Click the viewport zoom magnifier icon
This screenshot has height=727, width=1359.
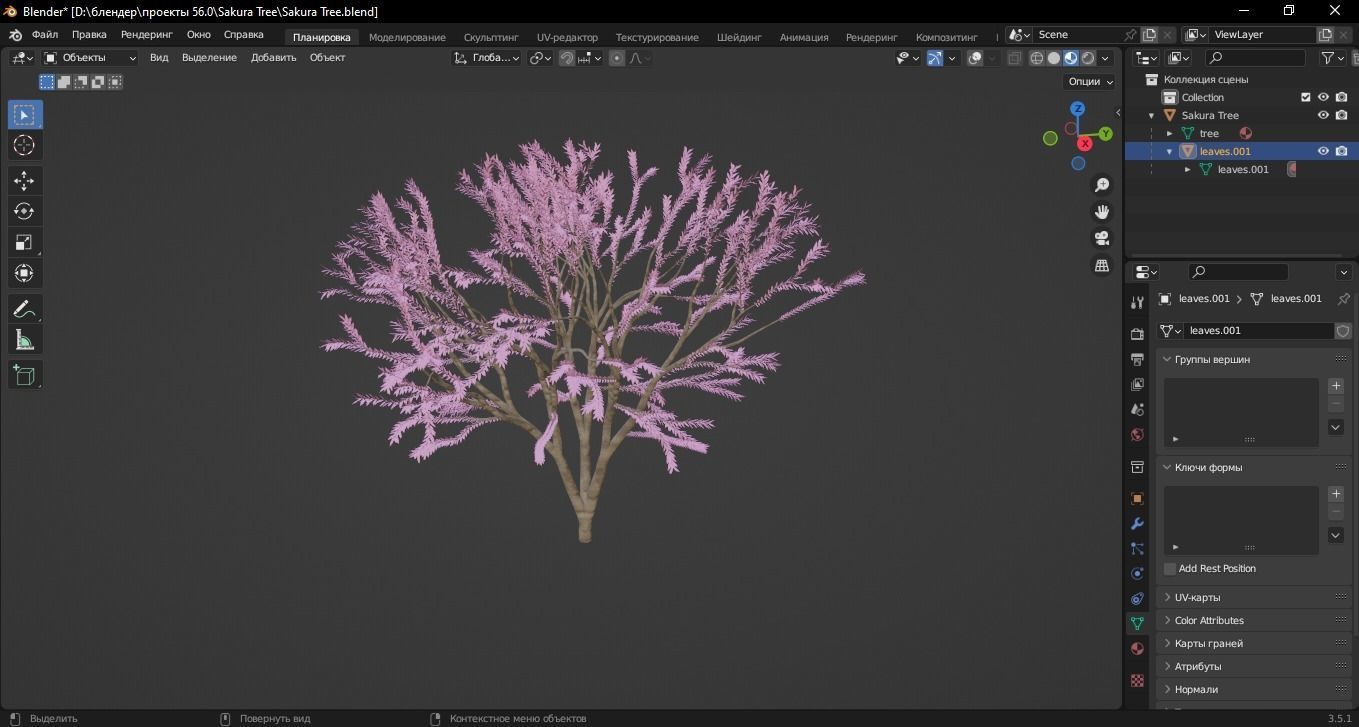1102,185
